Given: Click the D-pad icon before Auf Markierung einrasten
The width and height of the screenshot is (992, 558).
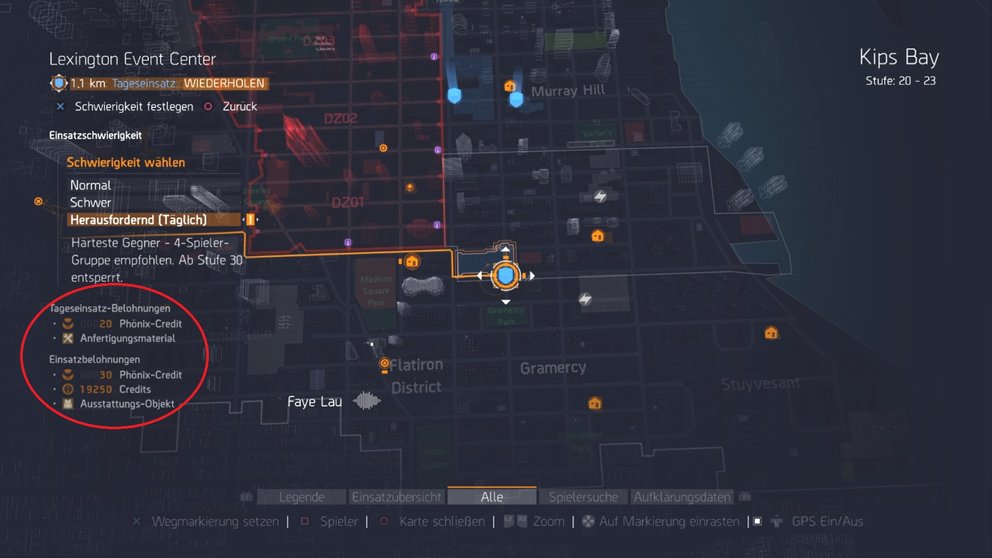Looking at the screenshot, I should tap(588, 521).
